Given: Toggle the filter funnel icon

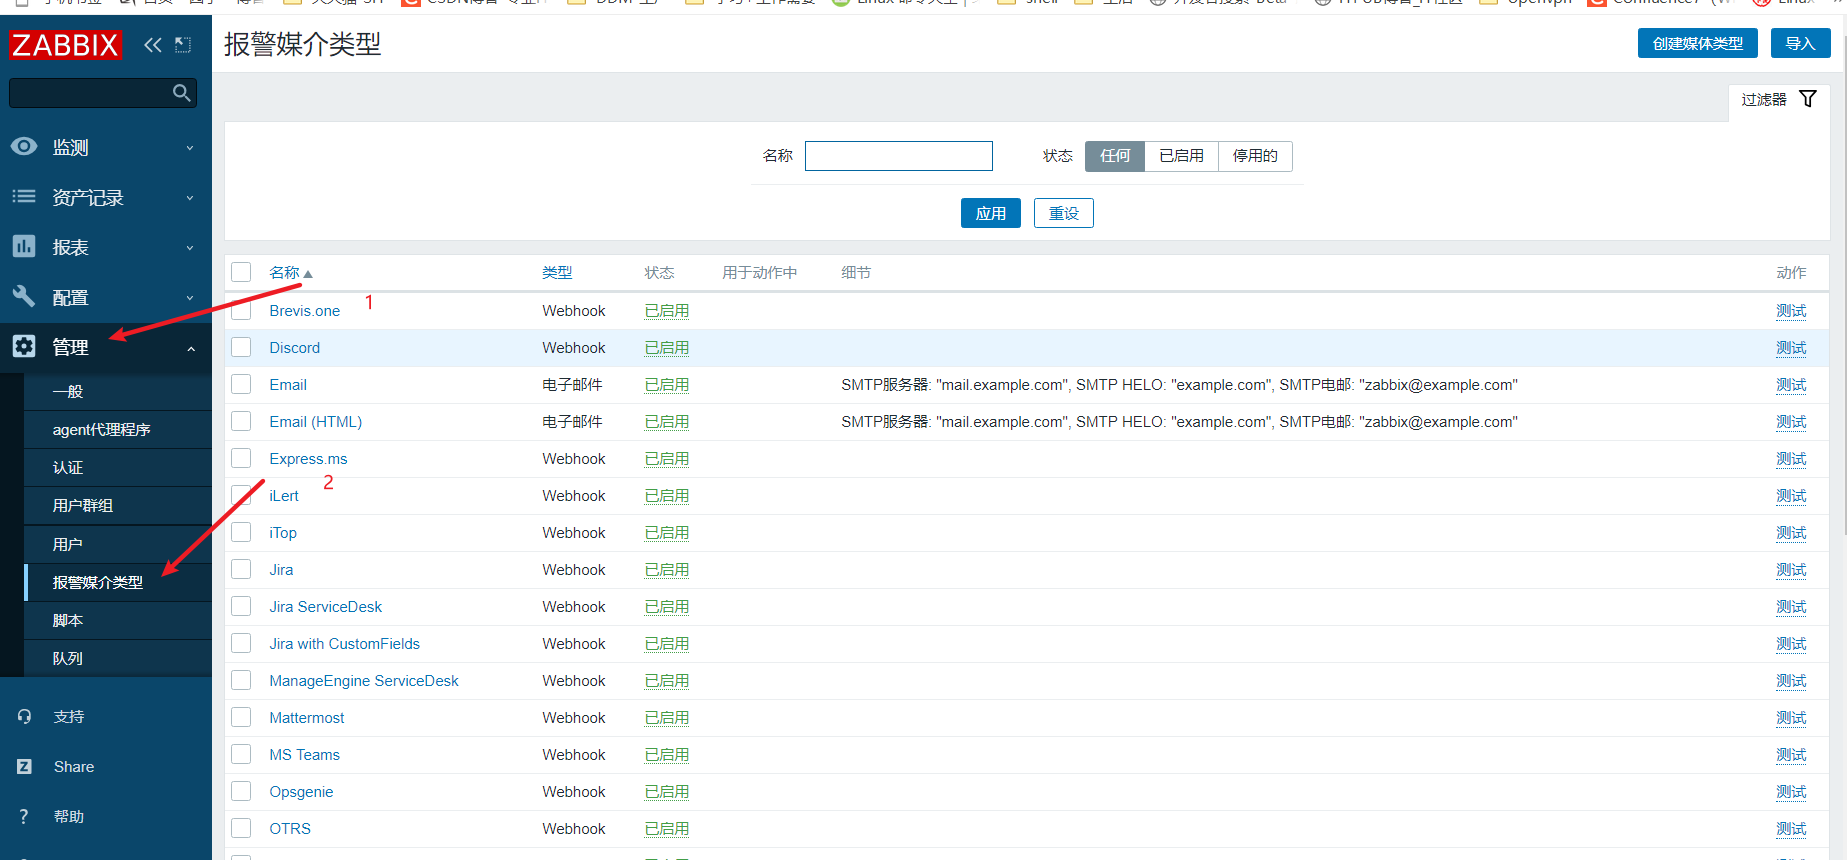Looking at the screenshot, I should click(1808, 99).
